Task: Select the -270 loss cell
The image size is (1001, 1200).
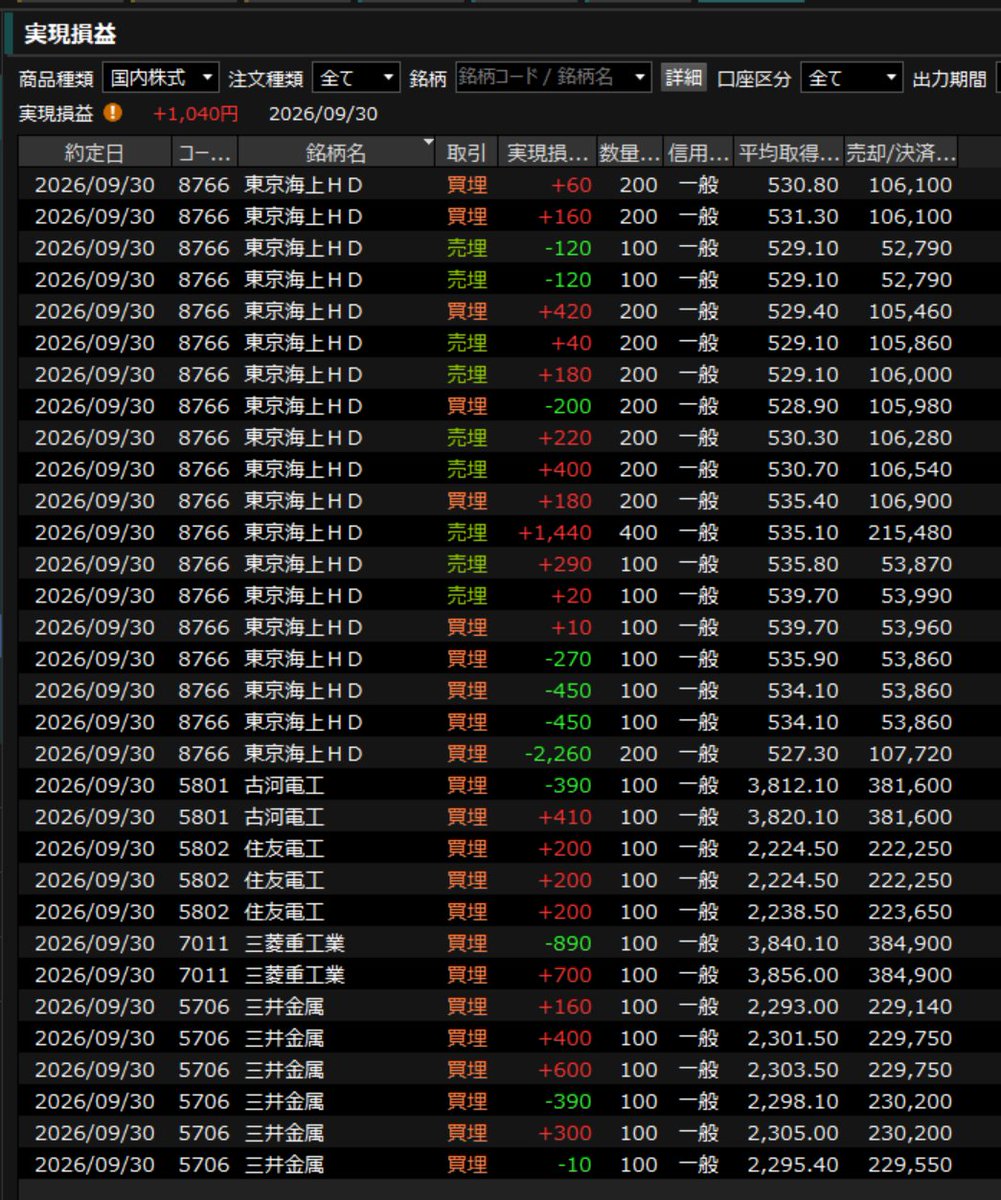Action: tap(568, 659)
